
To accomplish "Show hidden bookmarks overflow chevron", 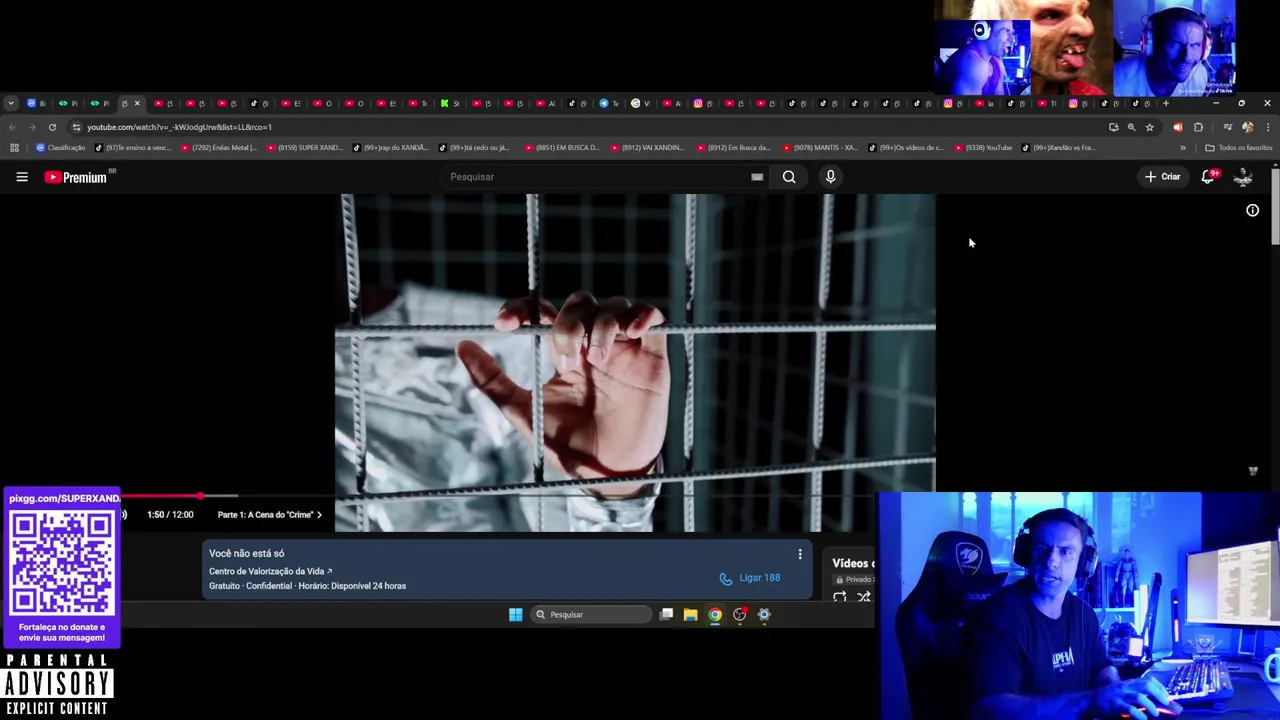I will [1183, 148].
